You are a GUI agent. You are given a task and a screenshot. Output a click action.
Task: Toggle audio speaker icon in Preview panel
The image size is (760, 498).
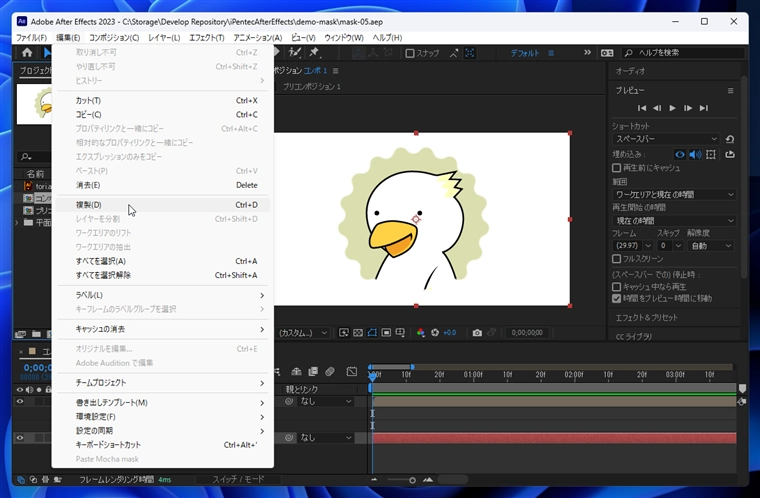coord(696,154)
